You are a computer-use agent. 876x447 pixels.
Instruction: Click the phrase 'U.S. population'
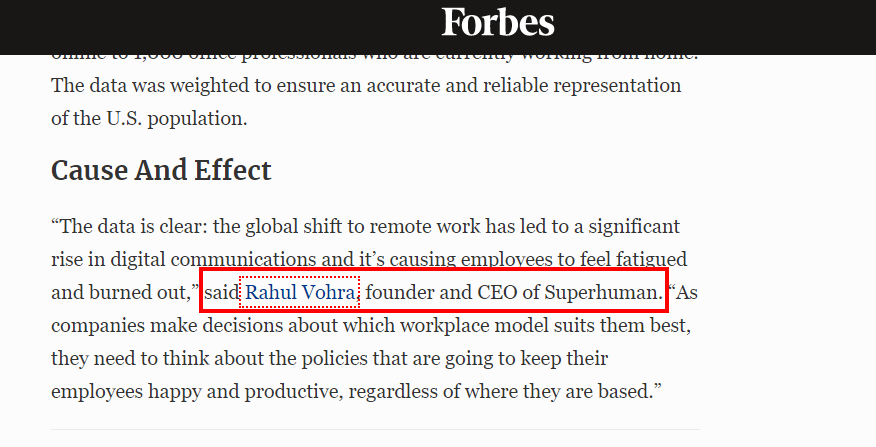[177, 119]
